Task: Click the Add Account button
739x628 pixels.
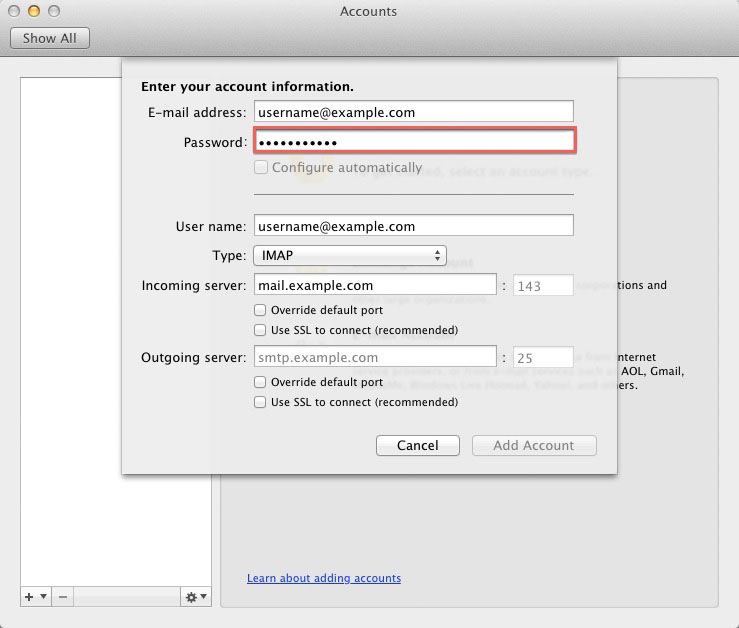Action: click(534, 446)
